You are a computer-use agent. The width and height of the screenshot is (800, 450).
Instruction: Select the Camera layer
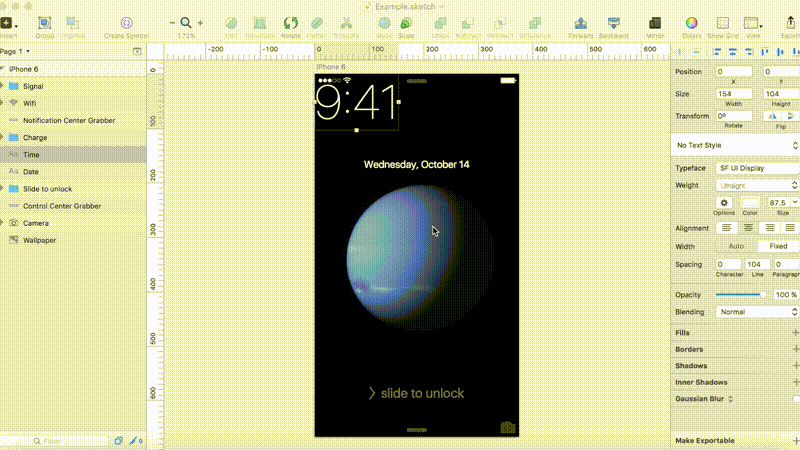click(73, 223)
